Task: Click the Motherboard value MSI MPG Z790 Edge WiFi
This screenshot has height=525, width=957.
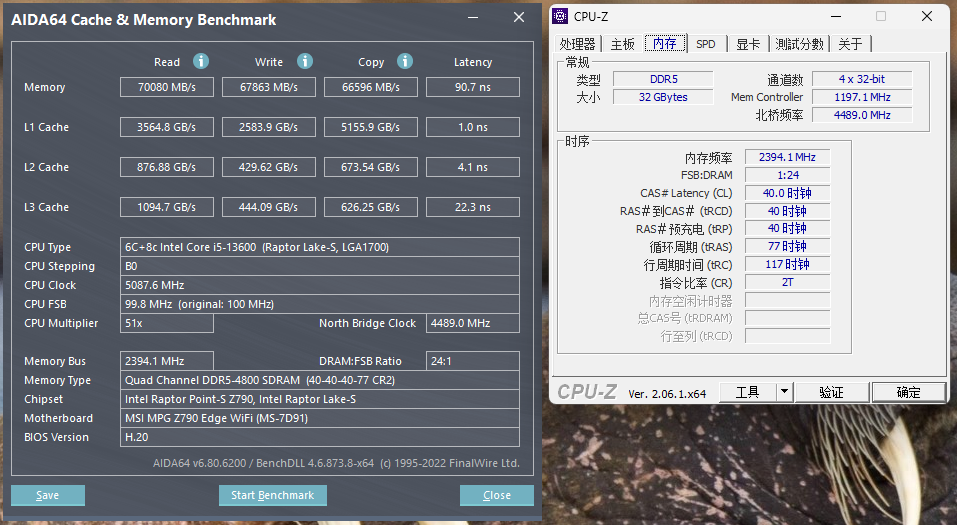Action: pos(320,418)
